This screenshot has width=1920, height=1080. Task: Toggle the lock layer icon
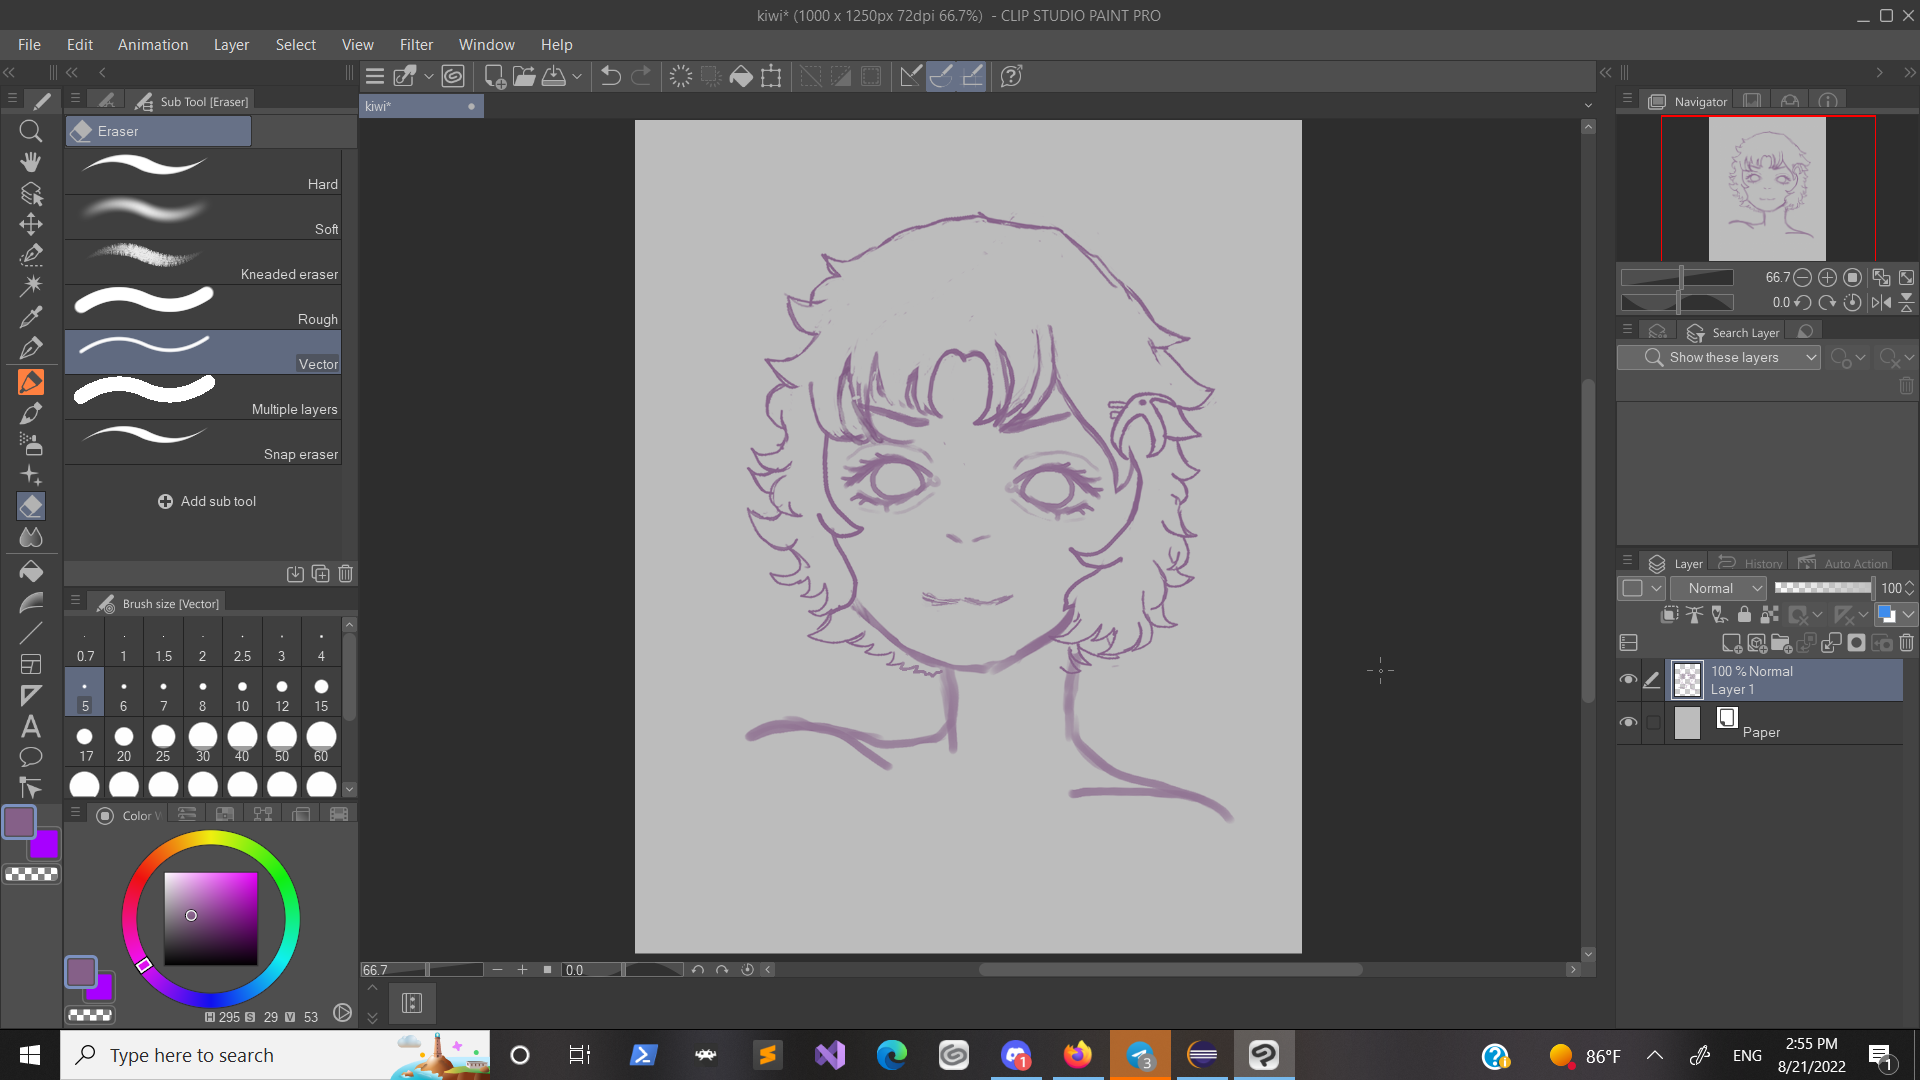pos(1744,615)
